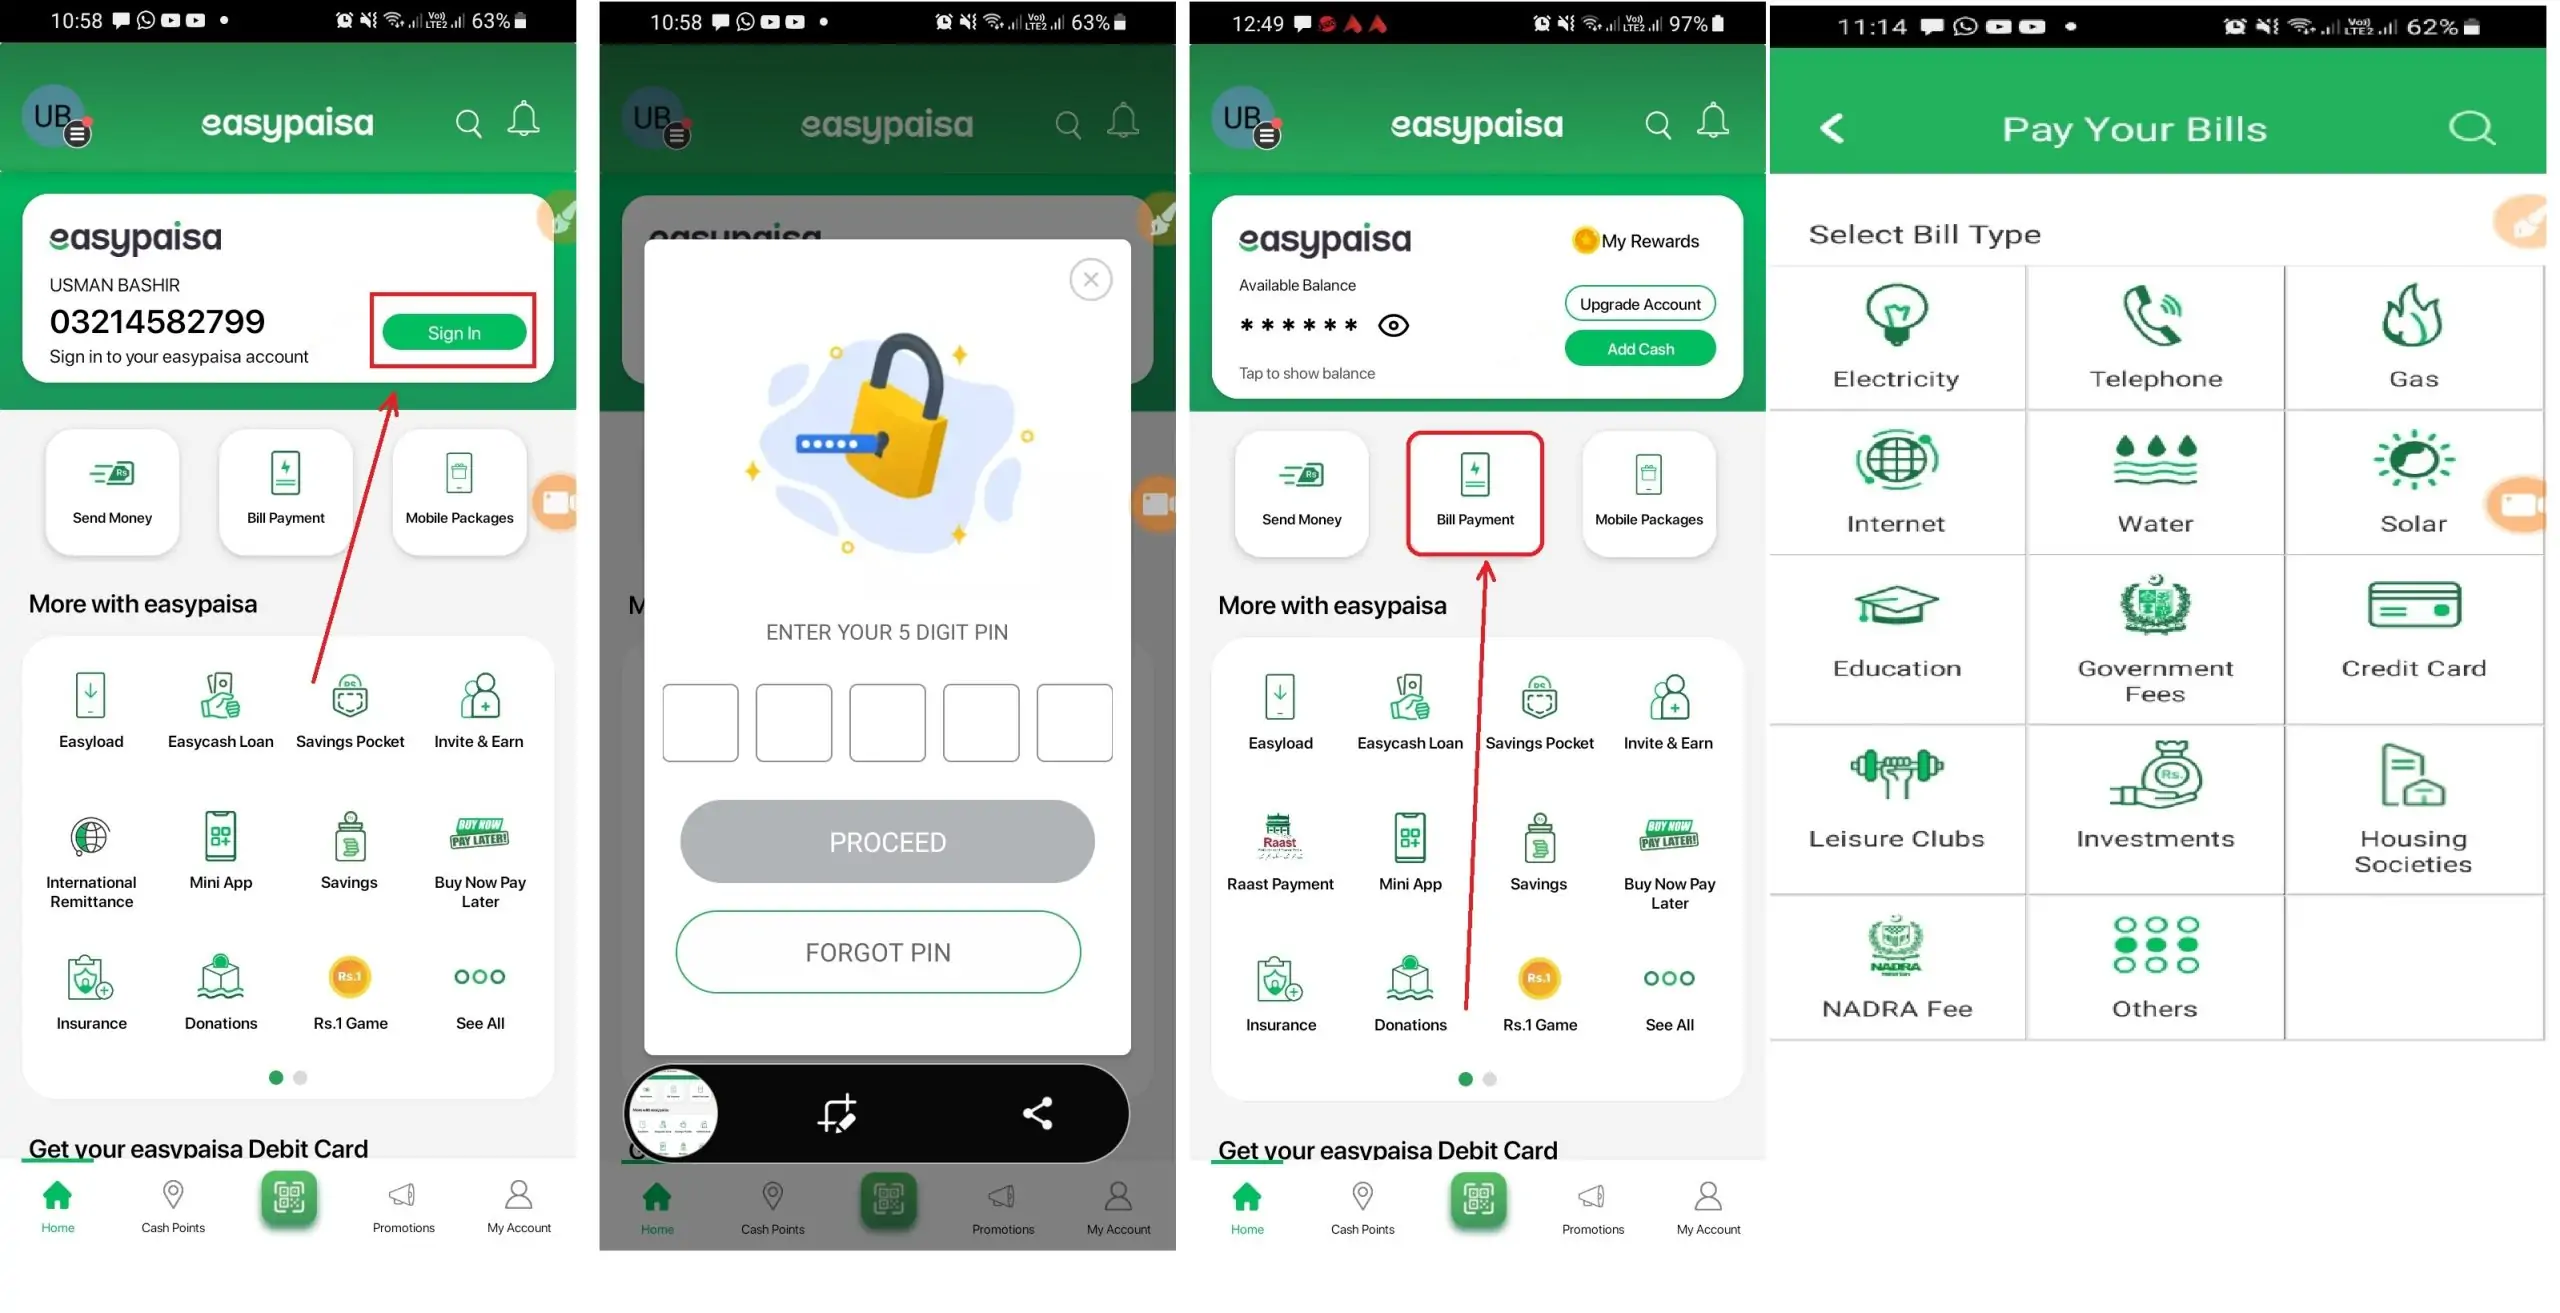Viewport: 2560px width, 1313px height.
Task: Tap the 5-digit PIN input field
Action: (702, 722)
